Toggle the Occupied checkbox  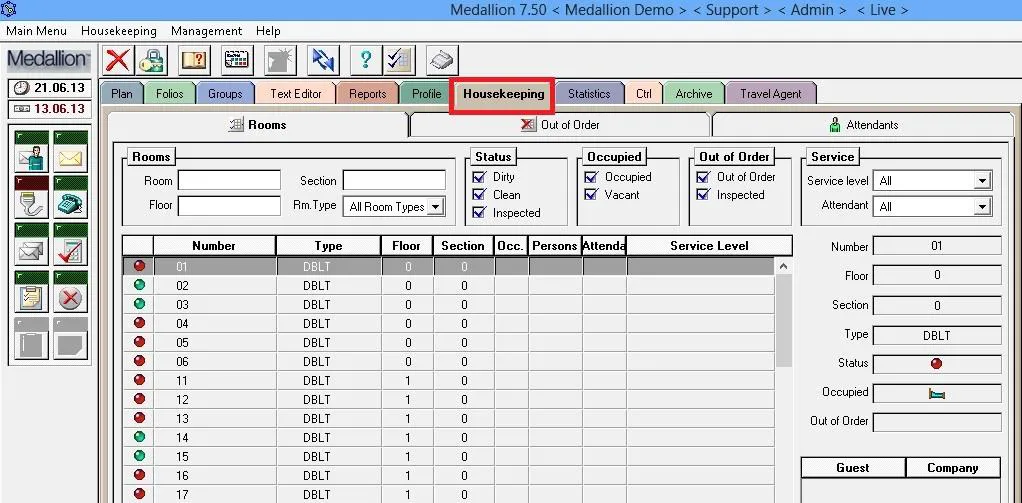592,177
